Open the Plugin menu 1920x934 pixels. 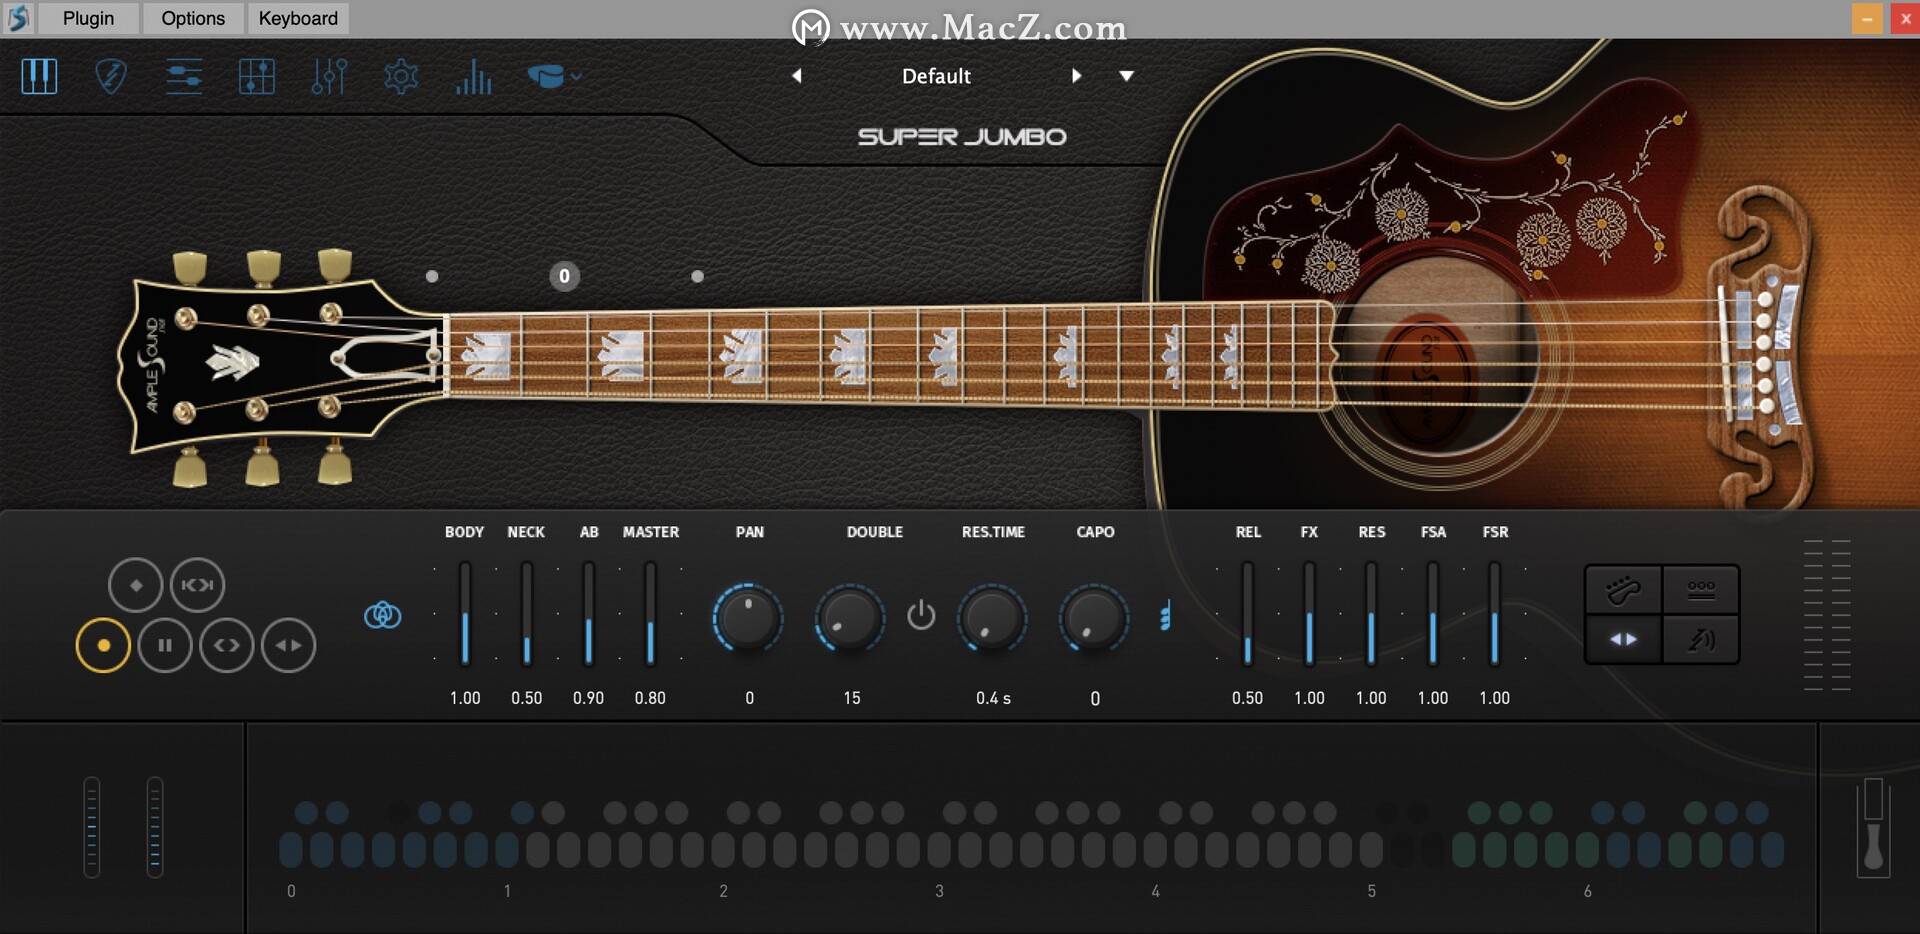(88, 18)
